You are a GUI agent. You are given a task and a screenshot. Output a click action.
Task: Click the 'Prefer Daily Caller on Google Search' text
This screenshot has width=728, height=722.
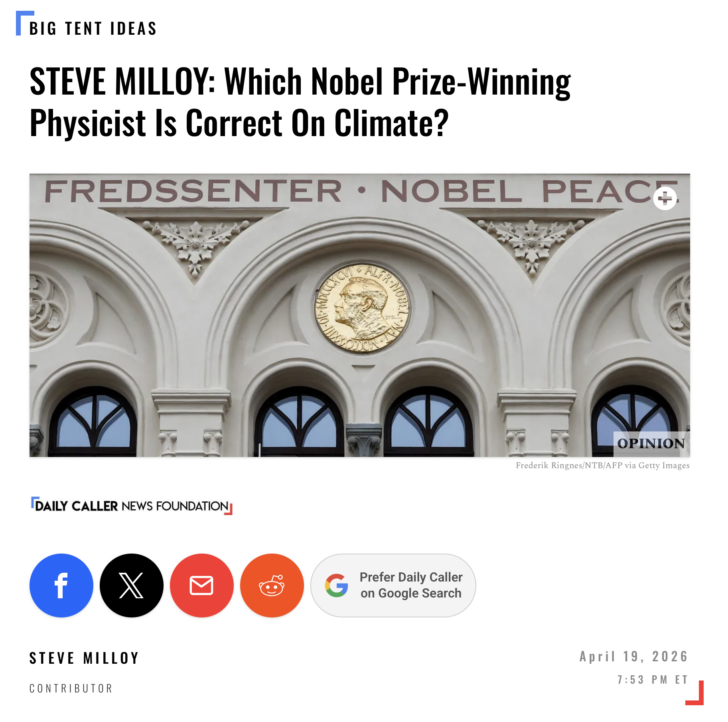411,586
